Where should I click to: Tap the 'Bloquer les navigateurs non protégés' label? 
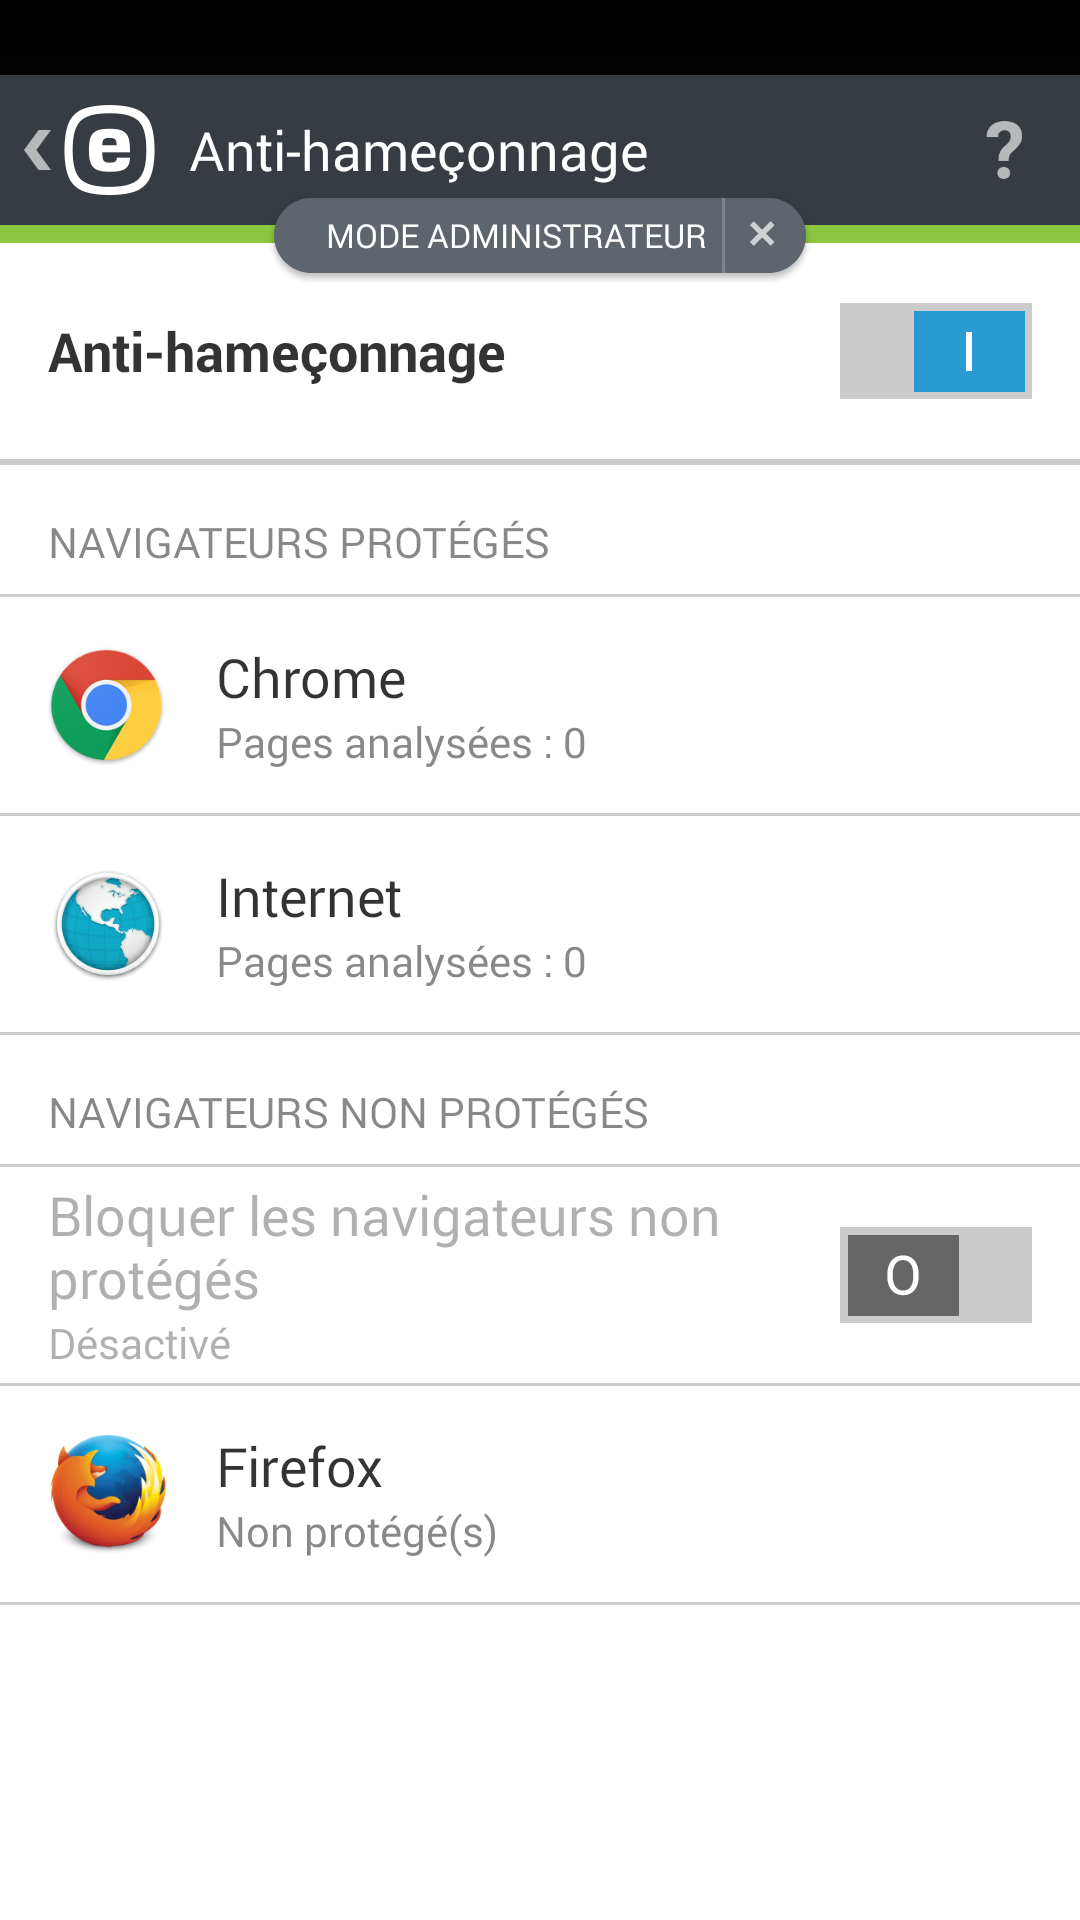tap(385, 1249)
